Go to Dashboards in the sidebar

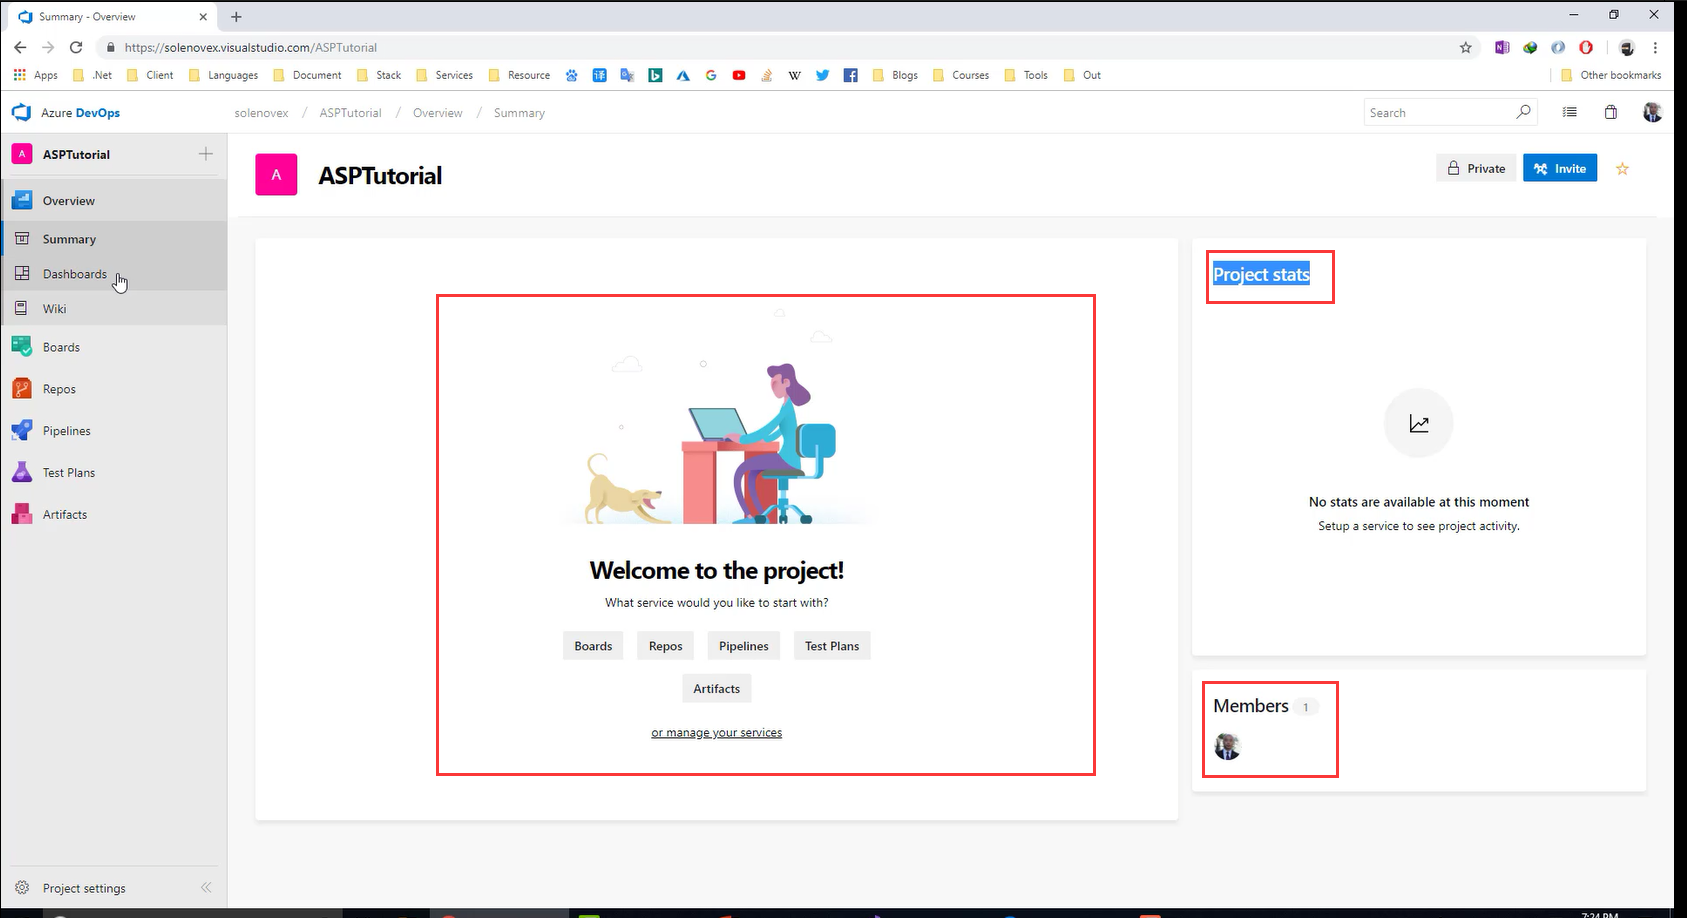coord(114,274)
